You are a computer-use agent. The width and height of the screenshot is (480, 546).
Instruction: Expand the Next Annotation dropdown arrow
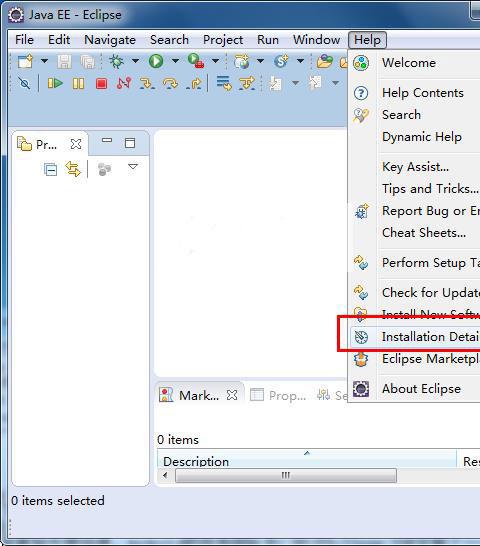coord(295,83)
